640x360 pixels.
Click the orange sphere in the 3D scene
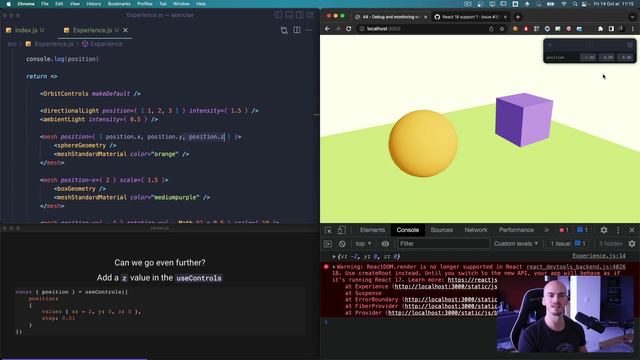click(423, 143)
